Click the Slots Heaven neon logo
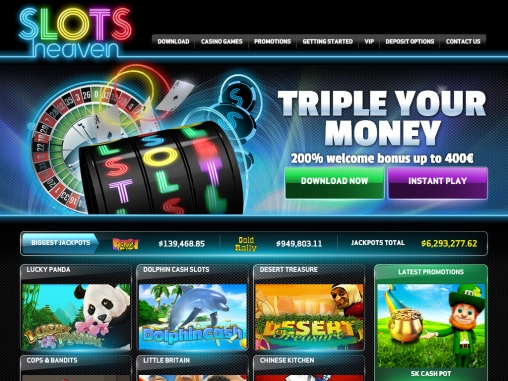This screenshot has width=508, height=381. click(x=75, y=32)
